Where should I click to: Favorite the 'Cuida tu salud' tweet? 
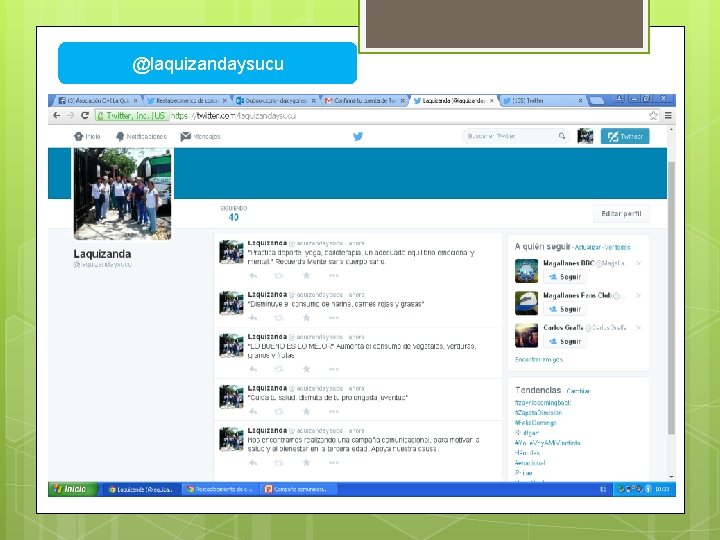(306, 411)
